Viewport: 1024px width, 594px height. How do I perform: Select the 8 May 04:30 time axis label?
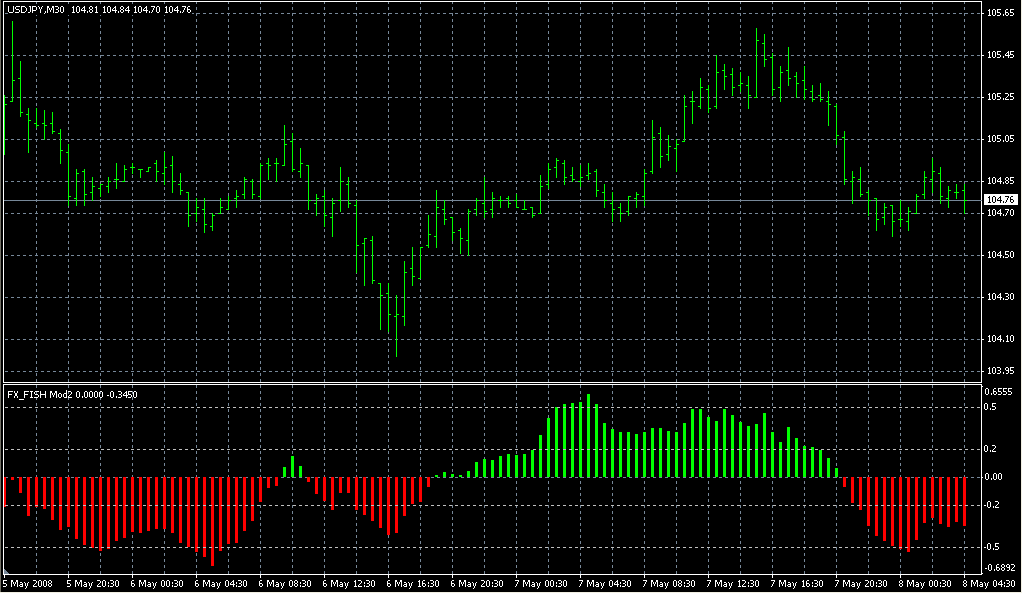990,586
